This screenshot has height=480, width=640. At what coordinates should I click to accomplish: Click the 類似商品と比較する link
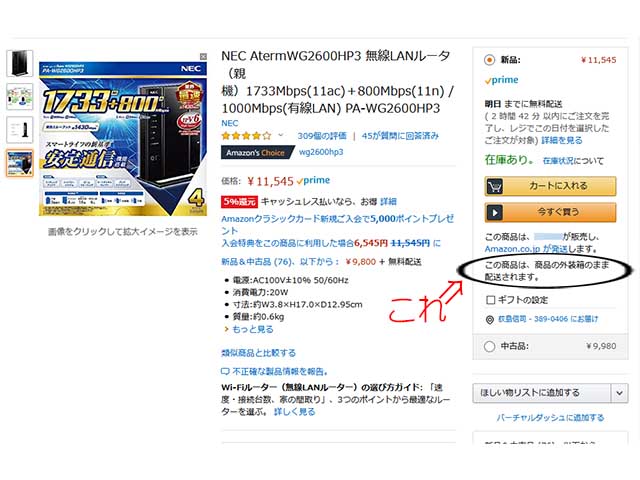258,353
